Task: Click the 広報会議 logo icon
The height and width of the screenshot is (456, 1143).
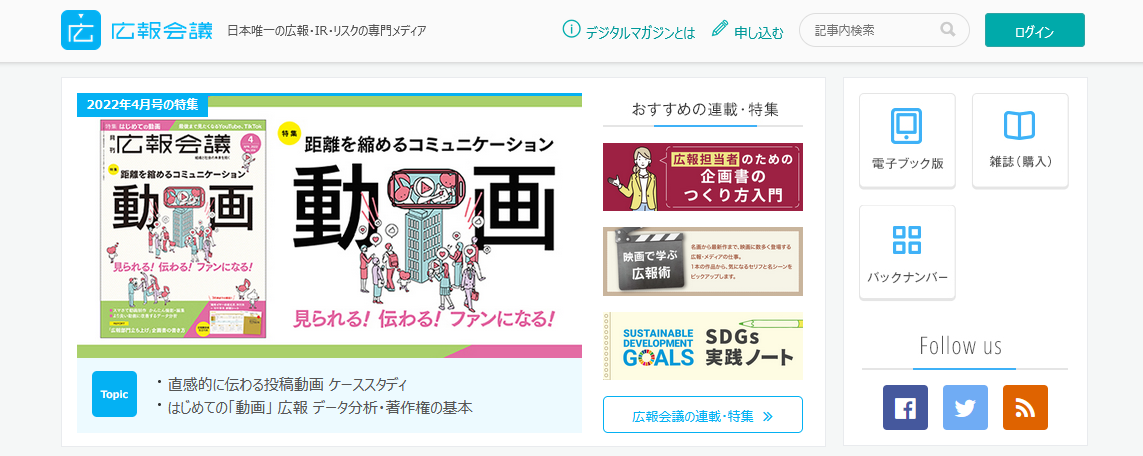Action: point(81,30)
